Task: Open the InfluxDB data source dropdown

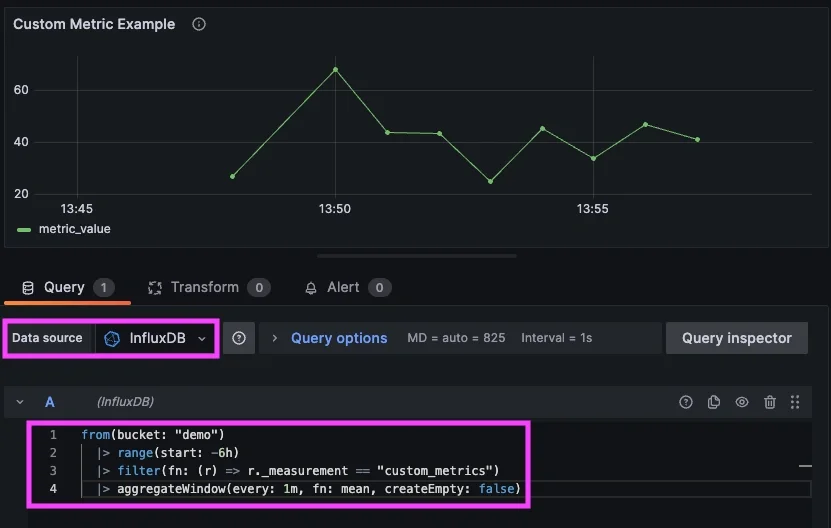Action: tap(155, 338)
